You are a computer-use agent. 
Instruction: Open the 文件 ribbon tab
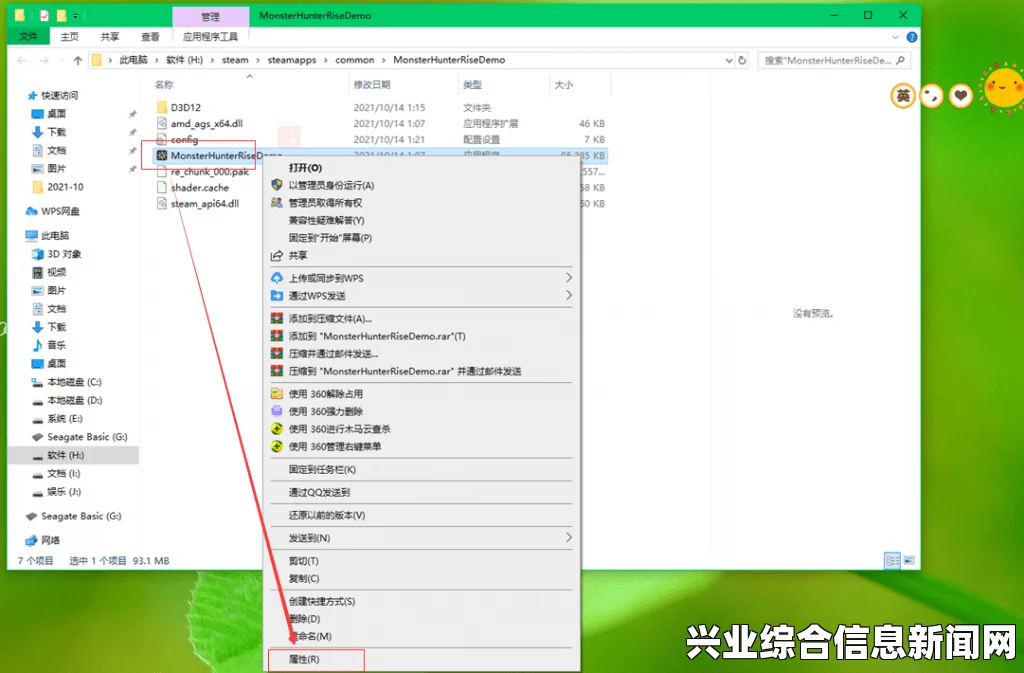(x=29, y=37)
